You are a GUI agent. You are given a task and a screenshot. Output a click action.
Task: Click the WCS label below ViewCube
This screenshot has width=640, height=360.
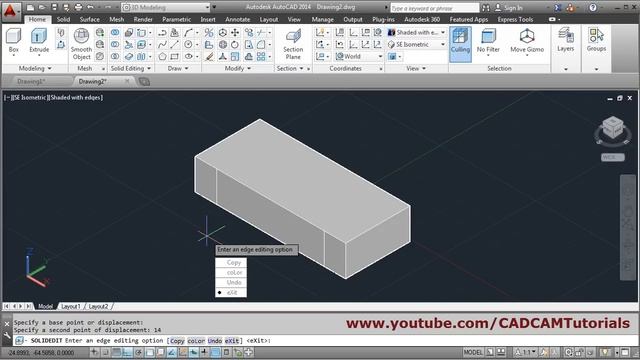click(x=612, y=157)
